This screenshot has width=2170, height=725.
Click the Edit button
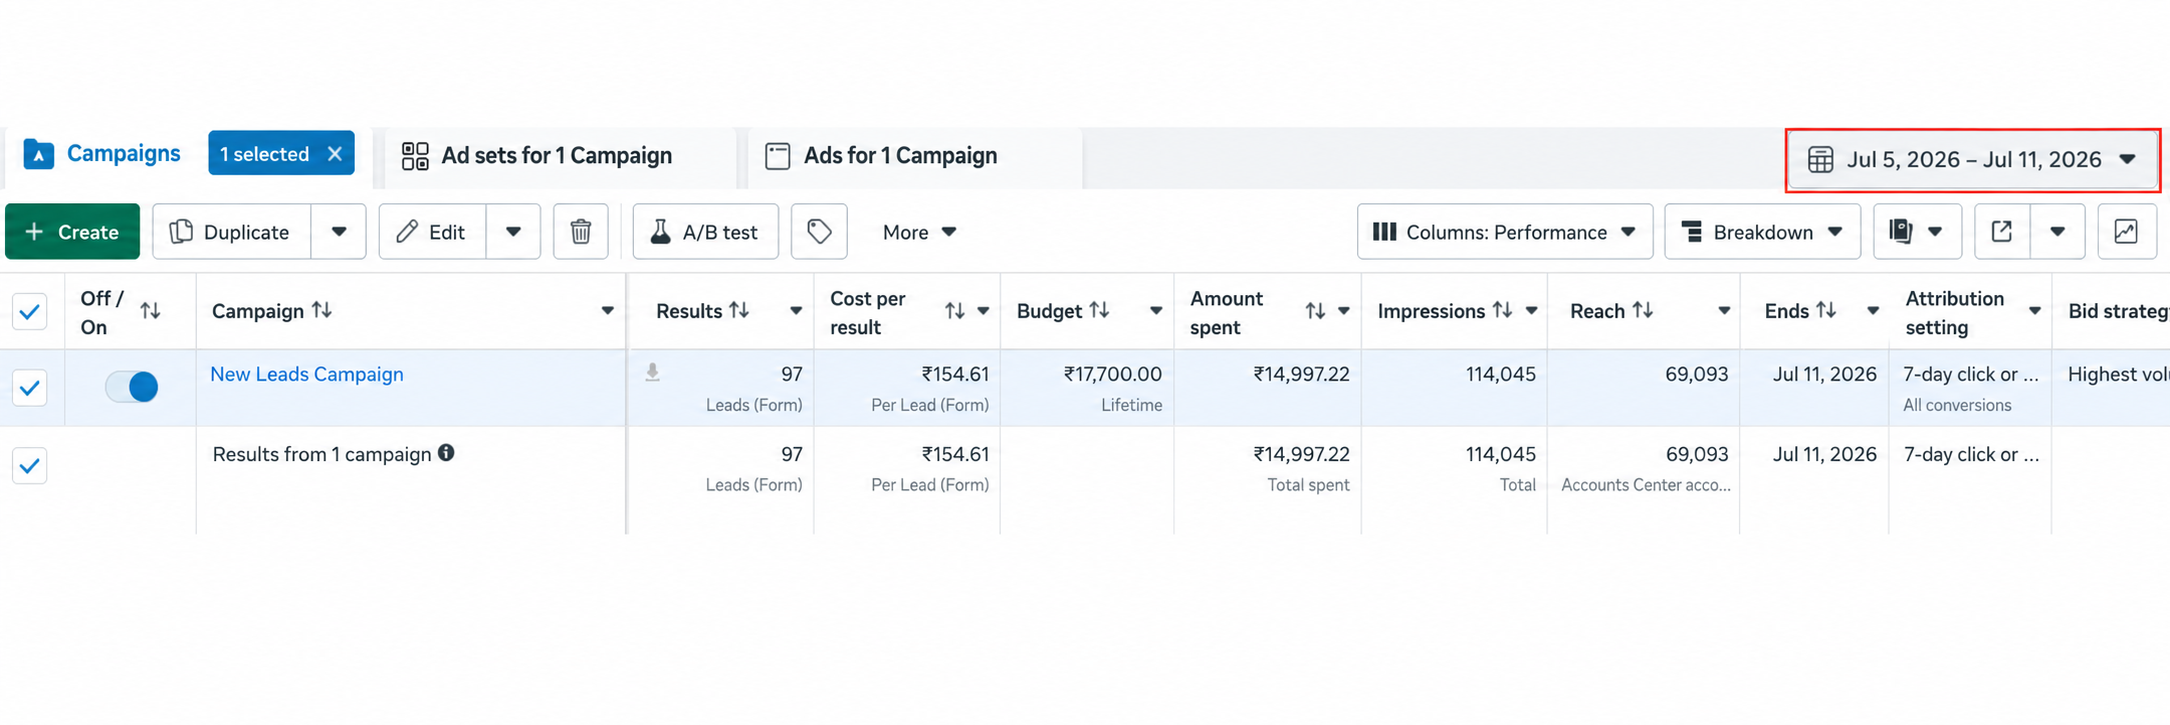tap(433, 232)
